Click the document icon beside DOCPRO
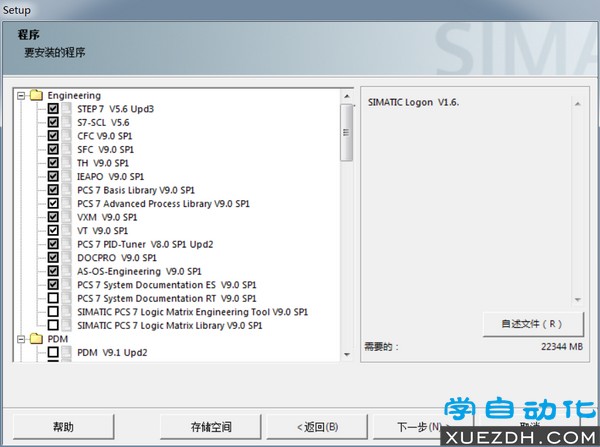 pos(67,258)
